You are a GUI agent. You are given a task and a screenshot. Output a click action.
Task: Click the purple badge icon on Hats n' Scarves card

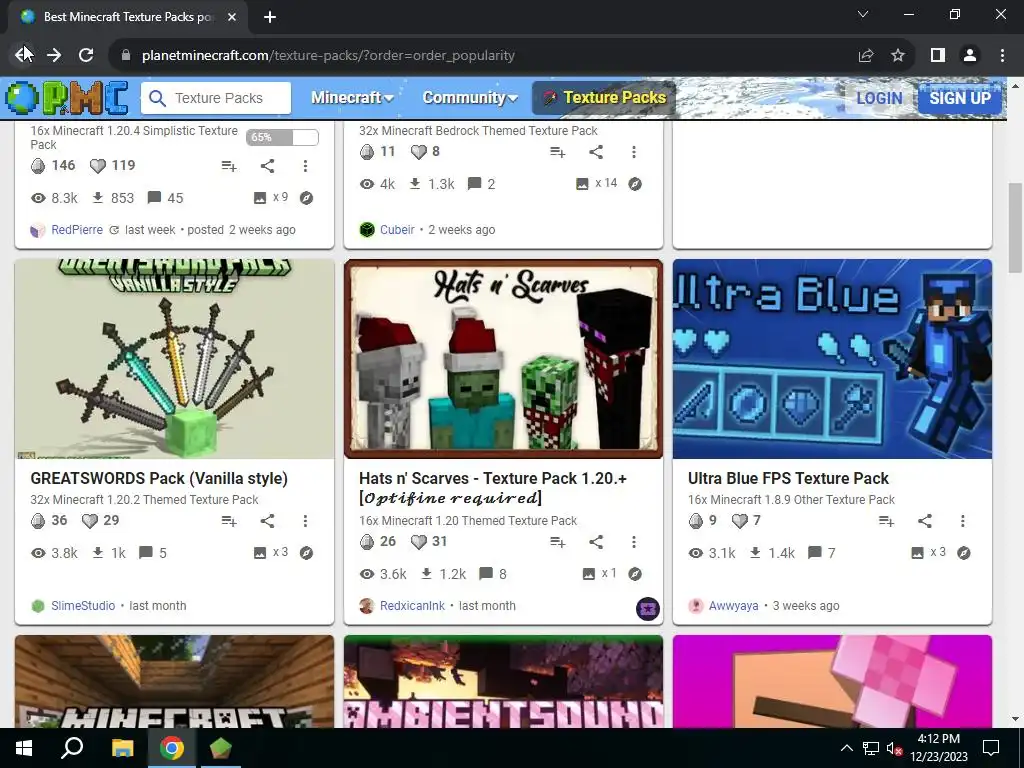[648, 609]
